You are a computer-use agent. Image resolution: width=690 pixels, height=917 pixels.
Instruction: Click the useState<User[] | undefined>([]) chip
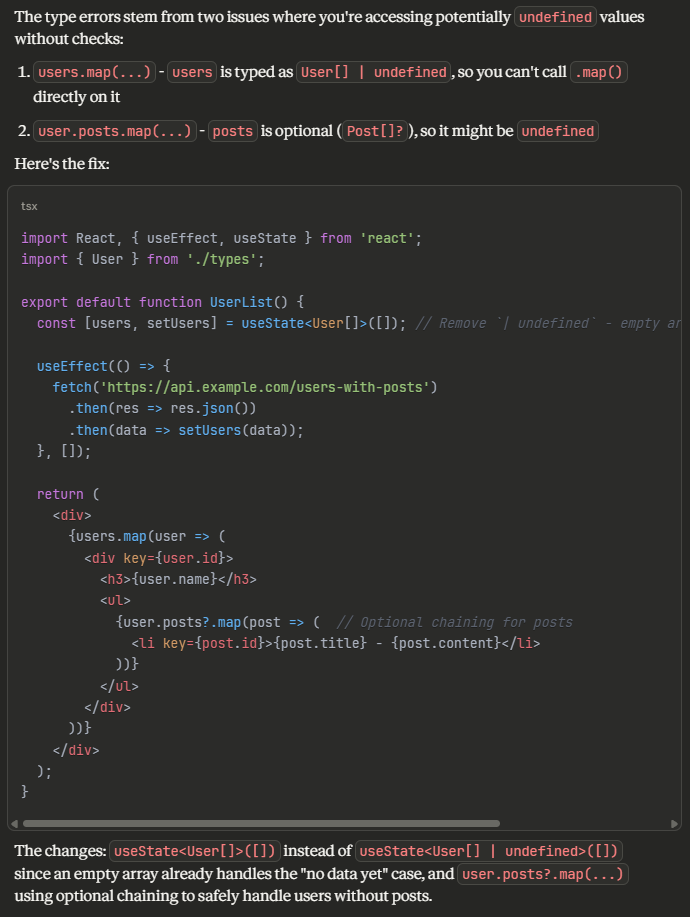pyautogui.click(x=490, y=851)
